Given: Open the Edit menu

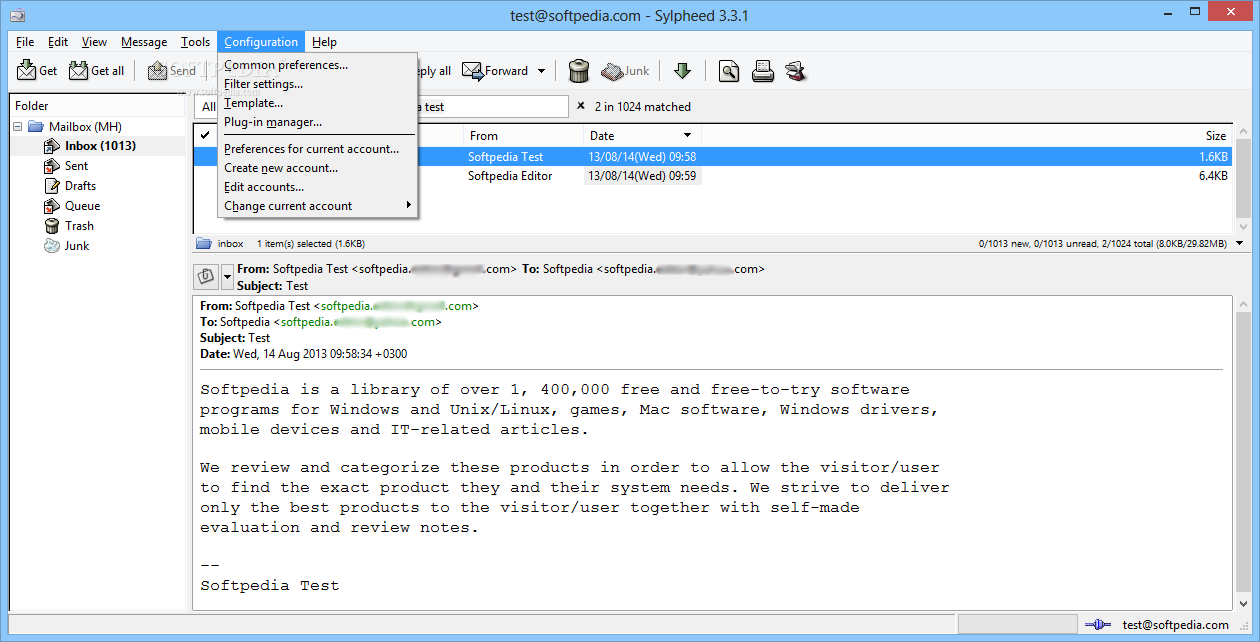Looking at the screenshot, I should click(x=58, y=42).
